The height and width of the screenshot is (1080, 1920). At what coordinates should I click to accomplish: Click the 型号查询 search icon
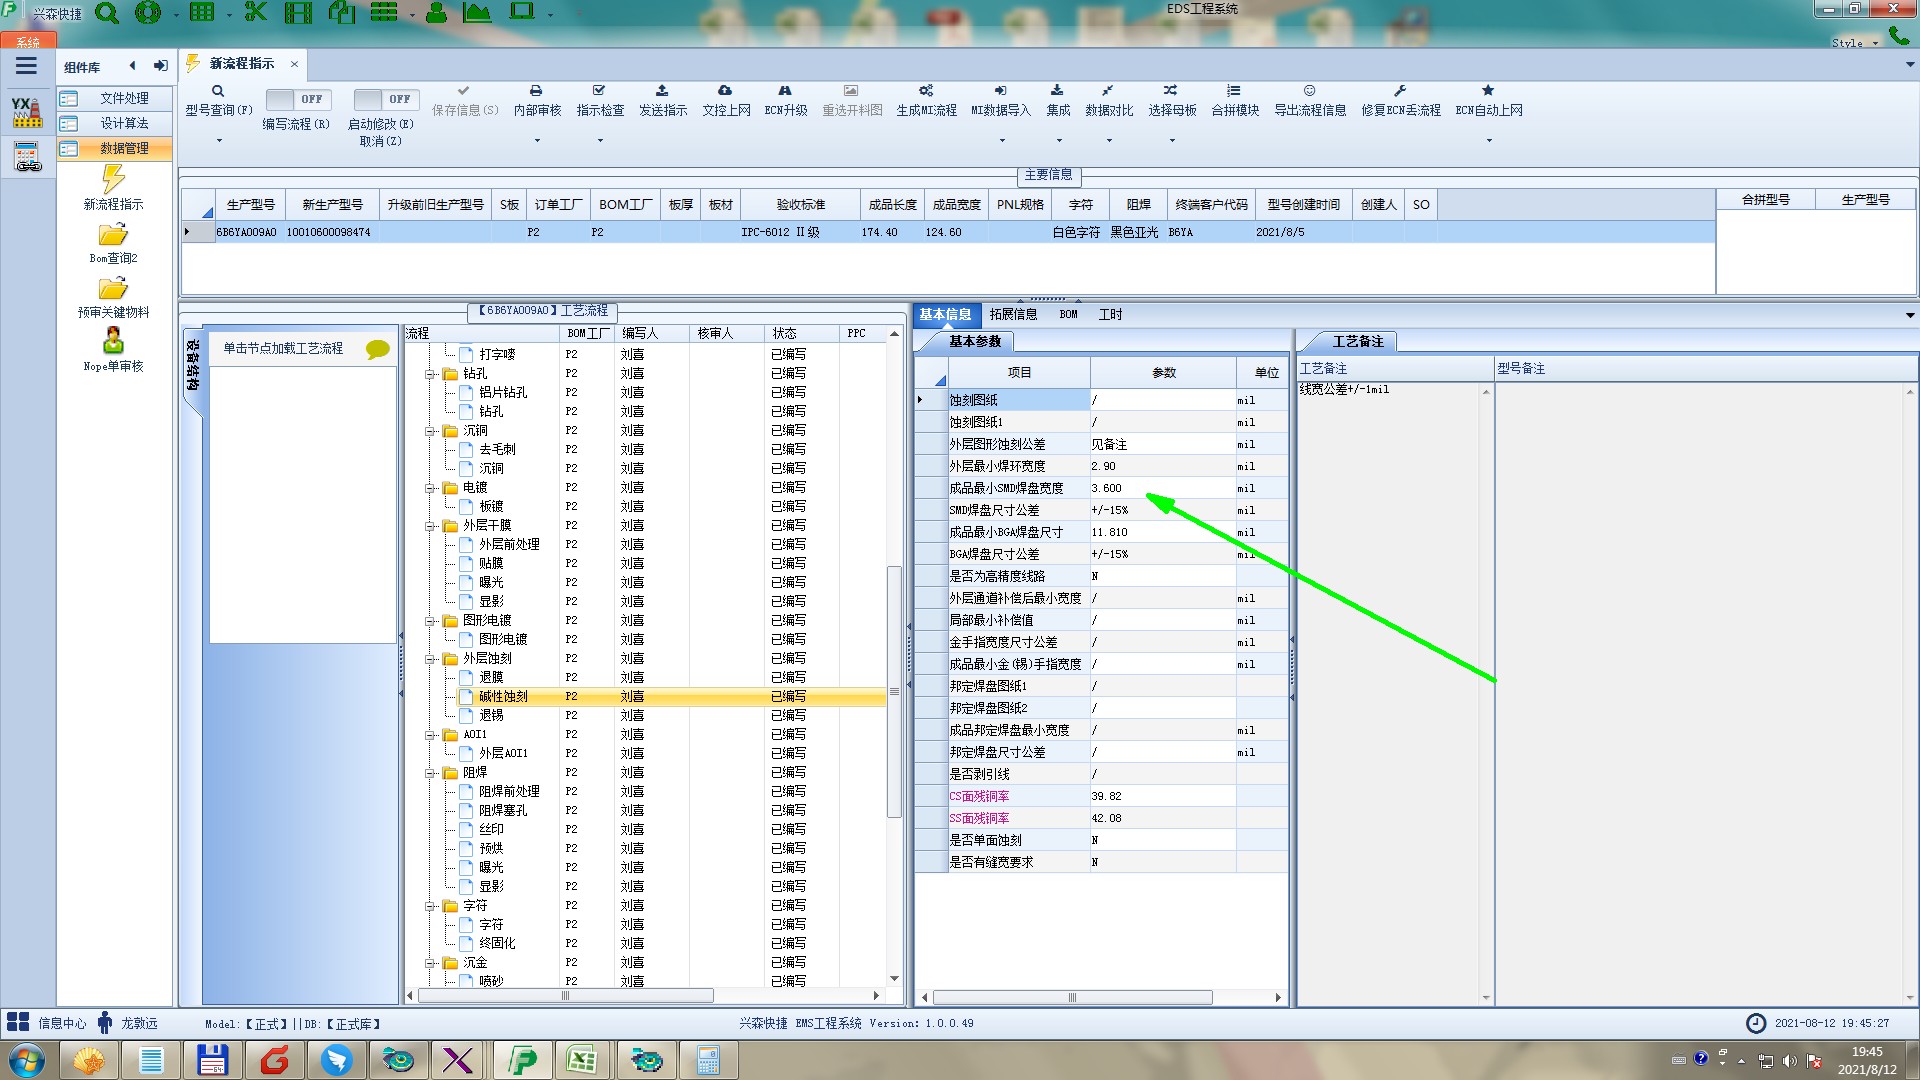click(x=218, y=91)
